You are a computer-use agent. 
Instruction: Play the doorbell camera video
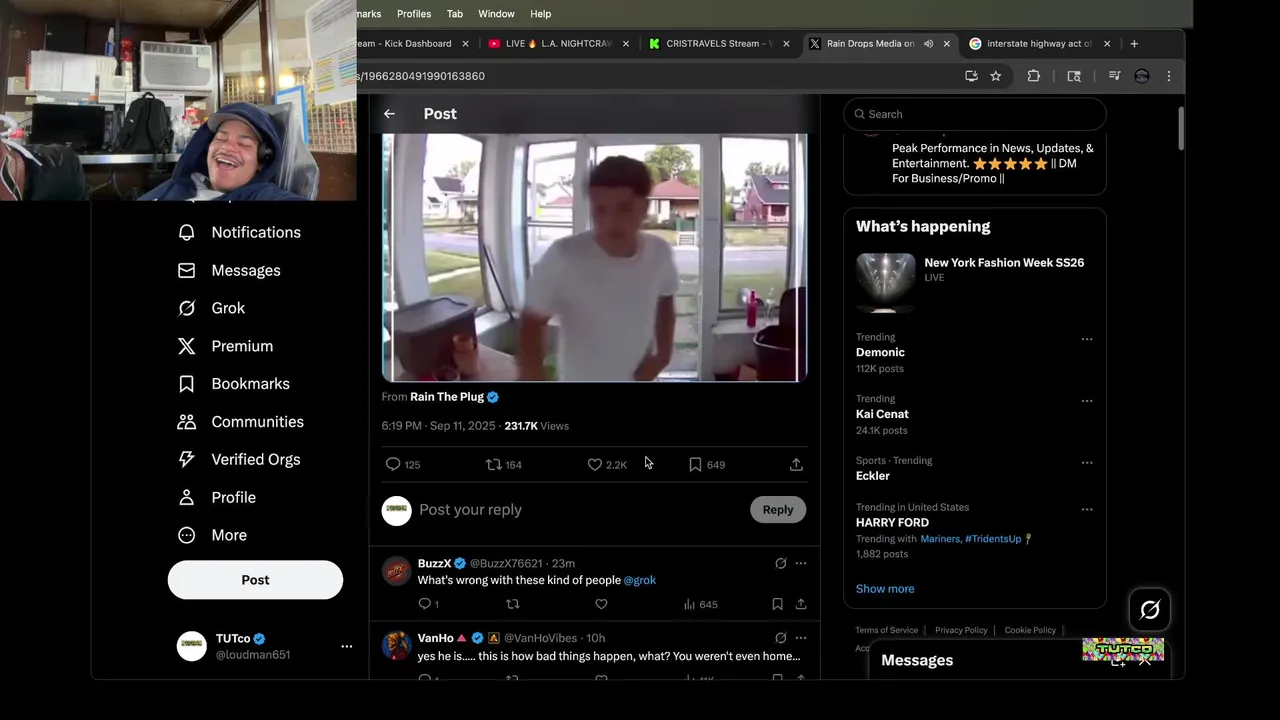[x=595, y=258]
